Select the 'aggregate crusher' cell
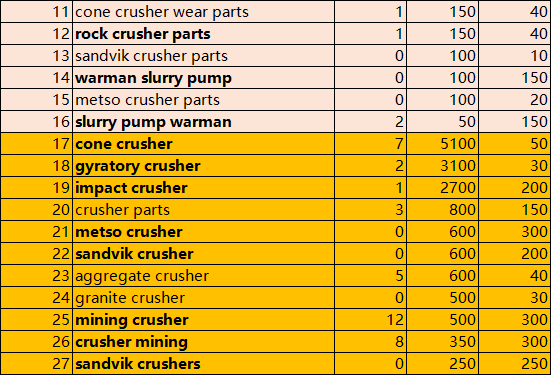 (x=203, y=276)
